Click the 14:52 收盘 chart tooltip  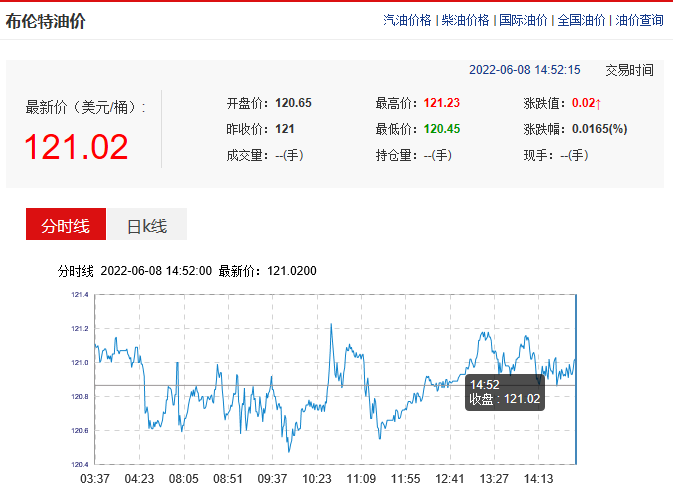click(x=504, y=391)
